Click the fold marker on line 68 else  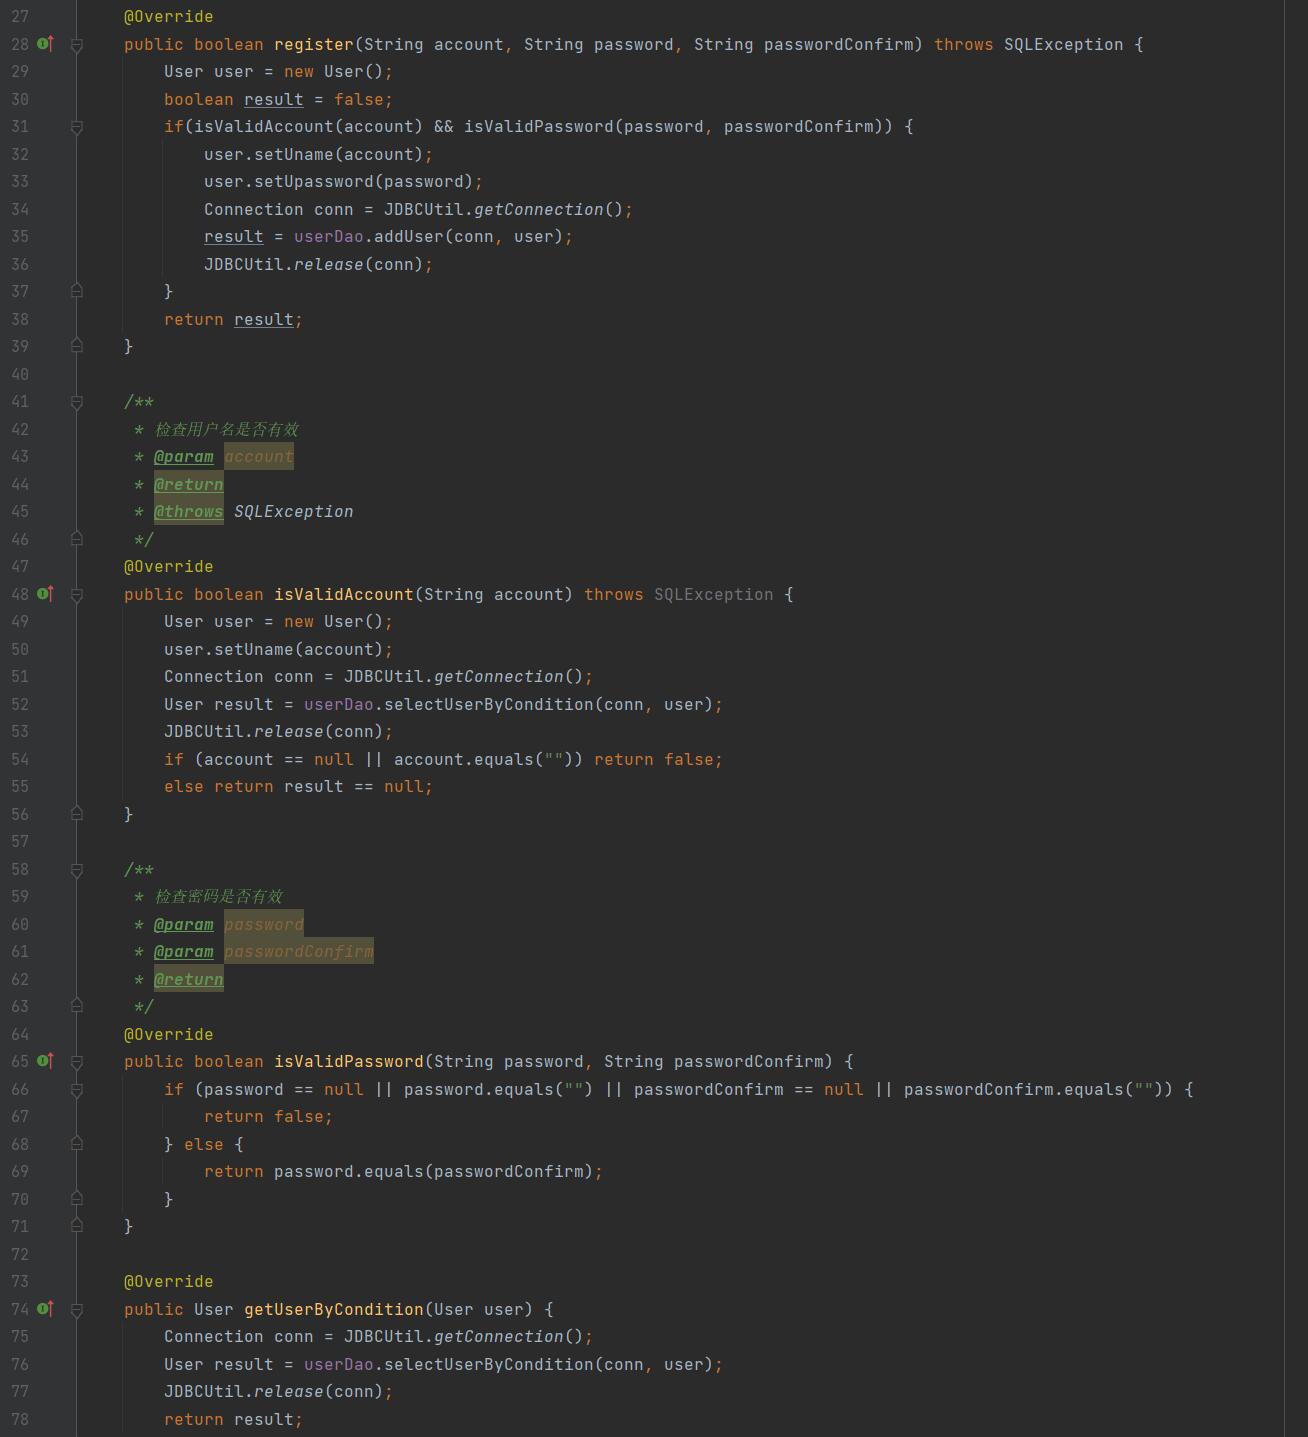click(x=77, y=1144)
